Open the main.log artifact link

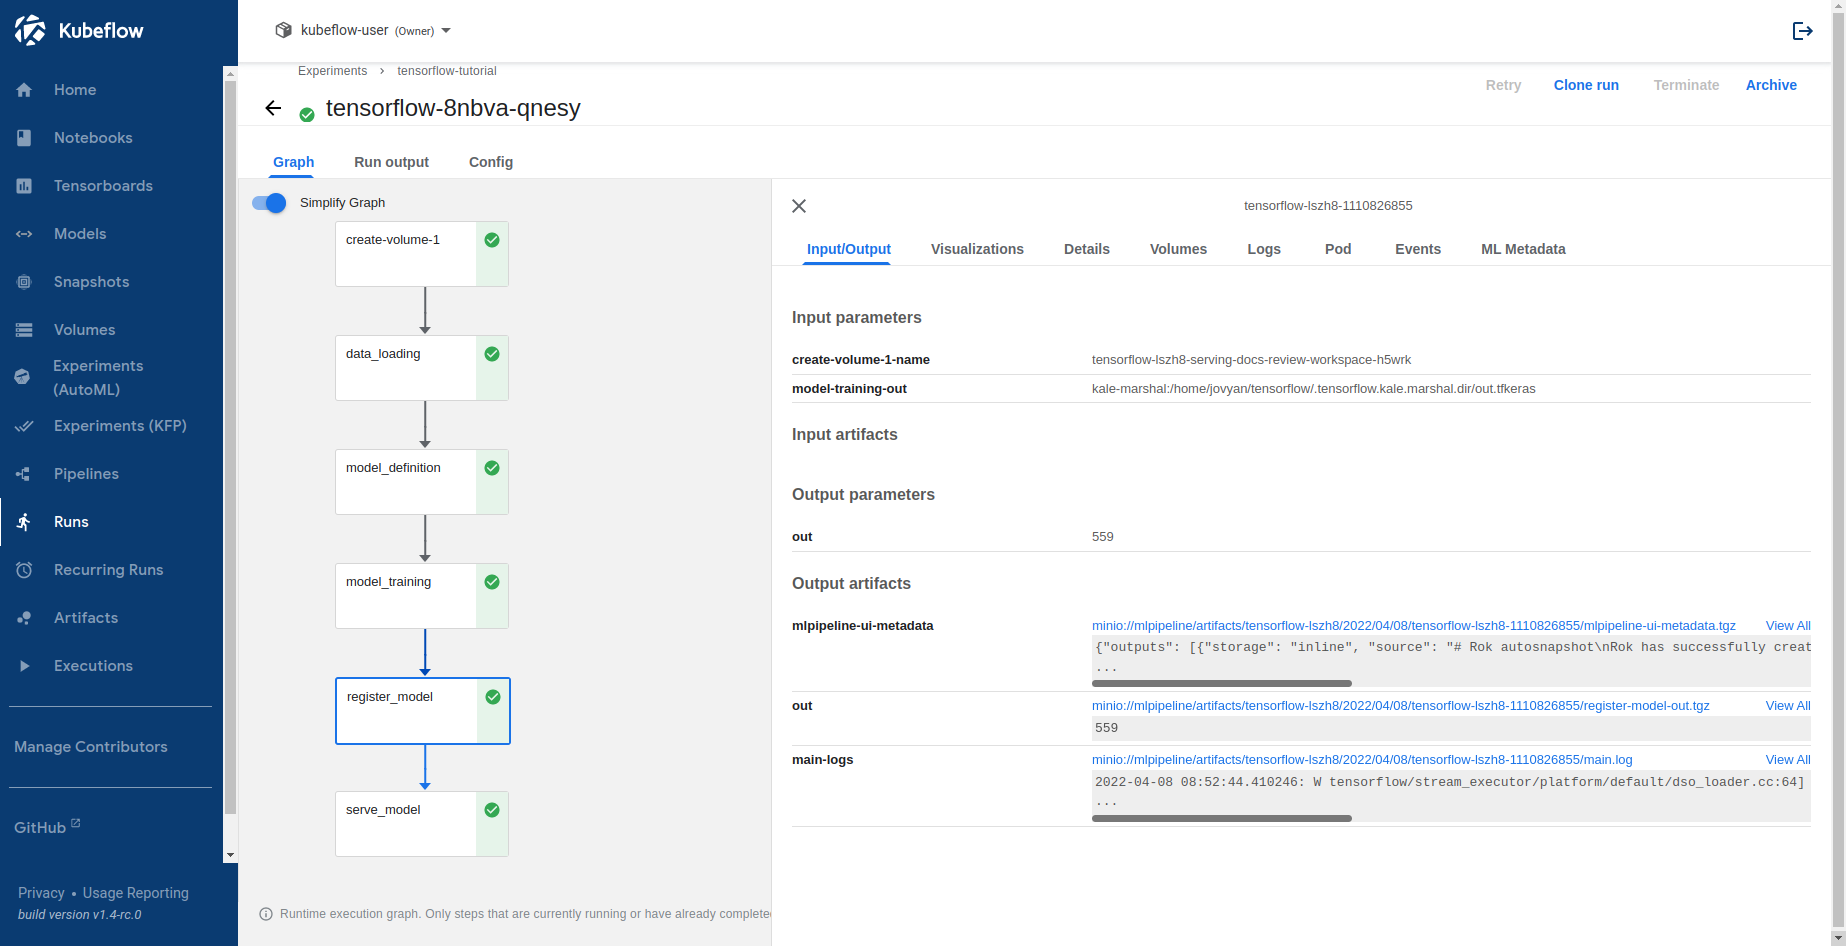click(1362, 760)
